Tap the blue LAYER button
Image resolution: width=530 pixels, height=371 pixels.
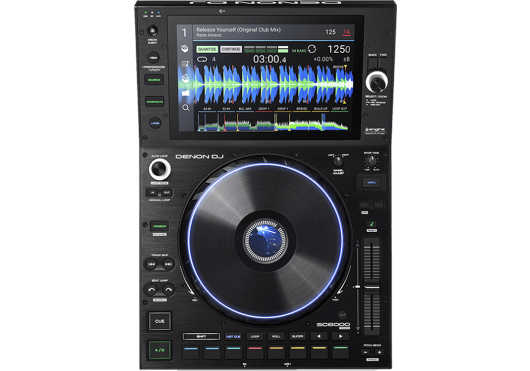click(x=155, y=123)
